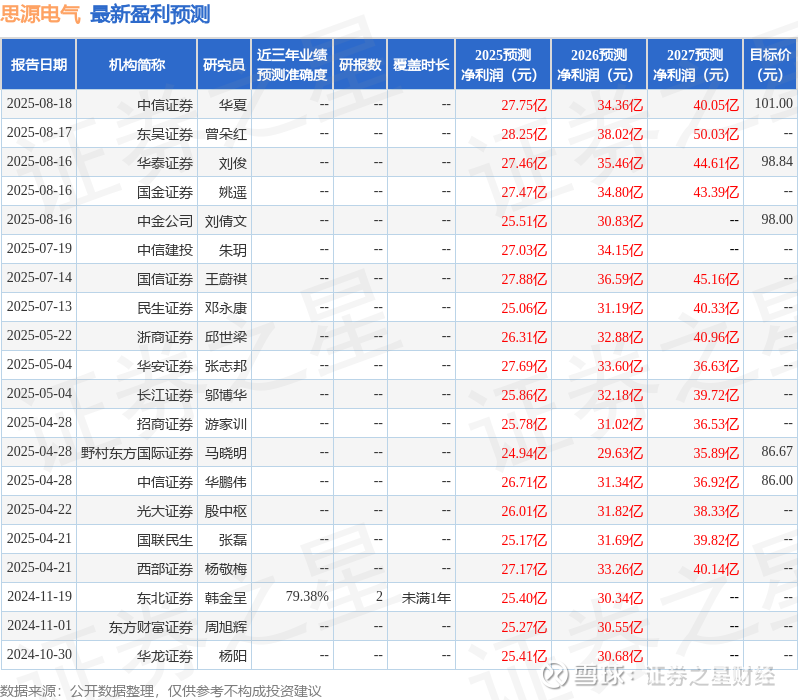
Task: Select target price 86.00
Action: pyautogui.click(x=777, y=481)
